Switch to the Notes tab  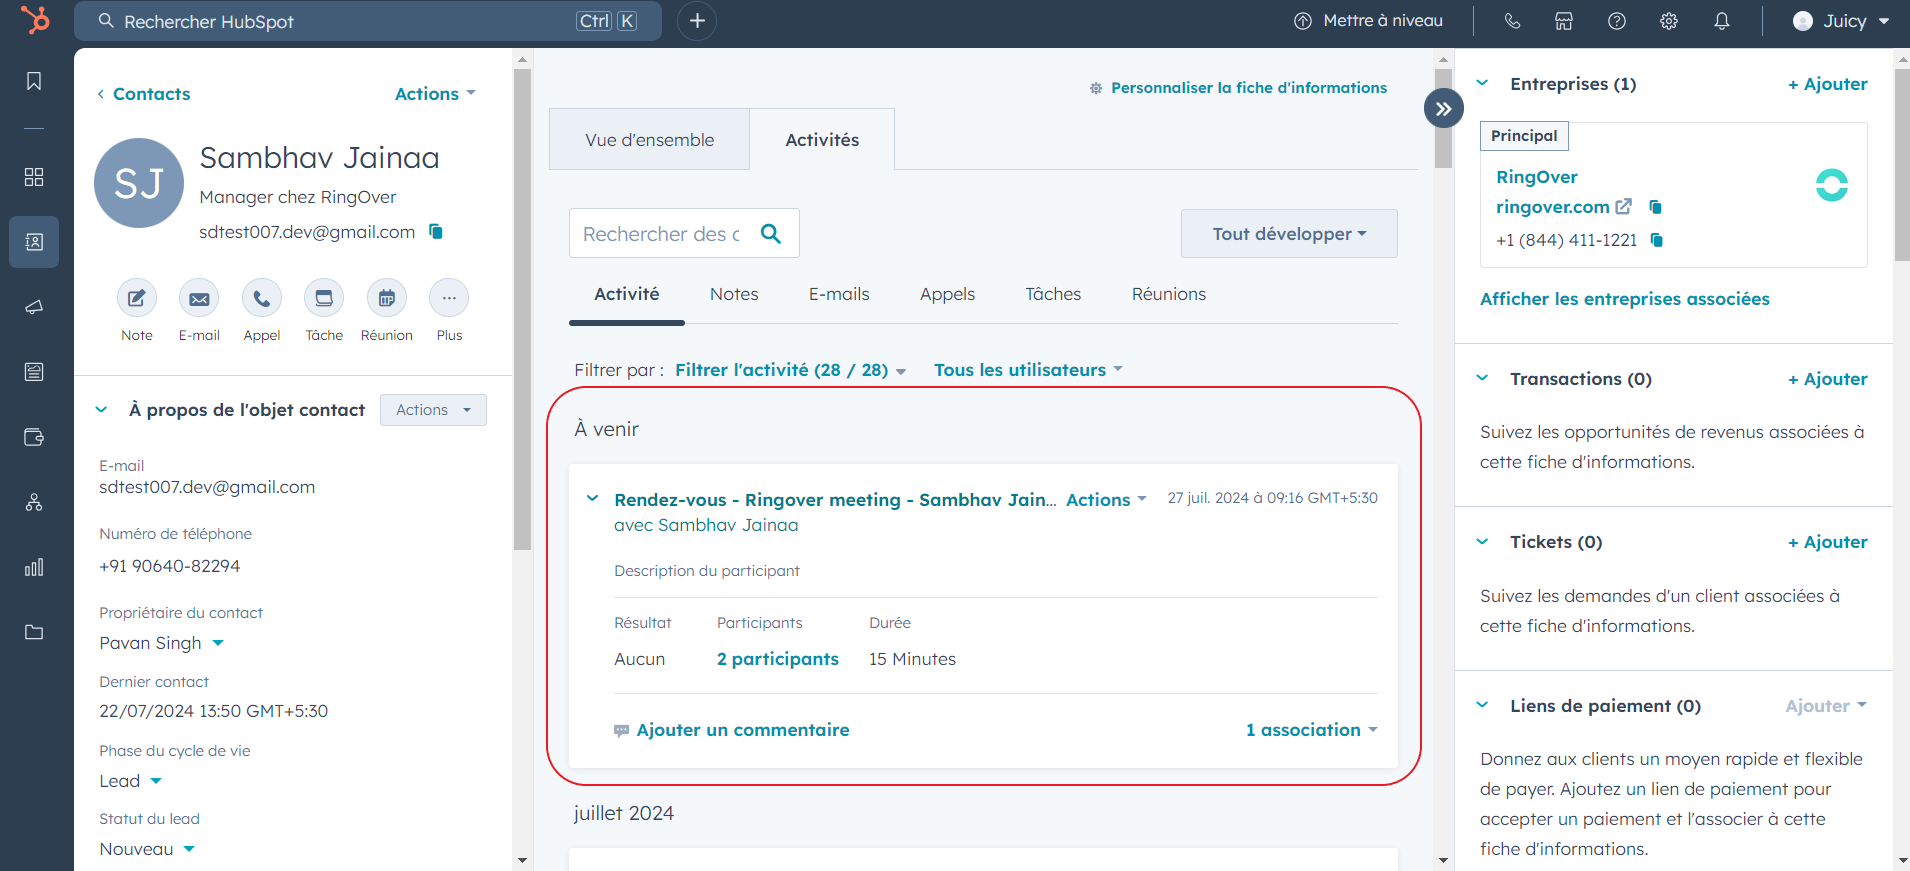pos(734,294)
